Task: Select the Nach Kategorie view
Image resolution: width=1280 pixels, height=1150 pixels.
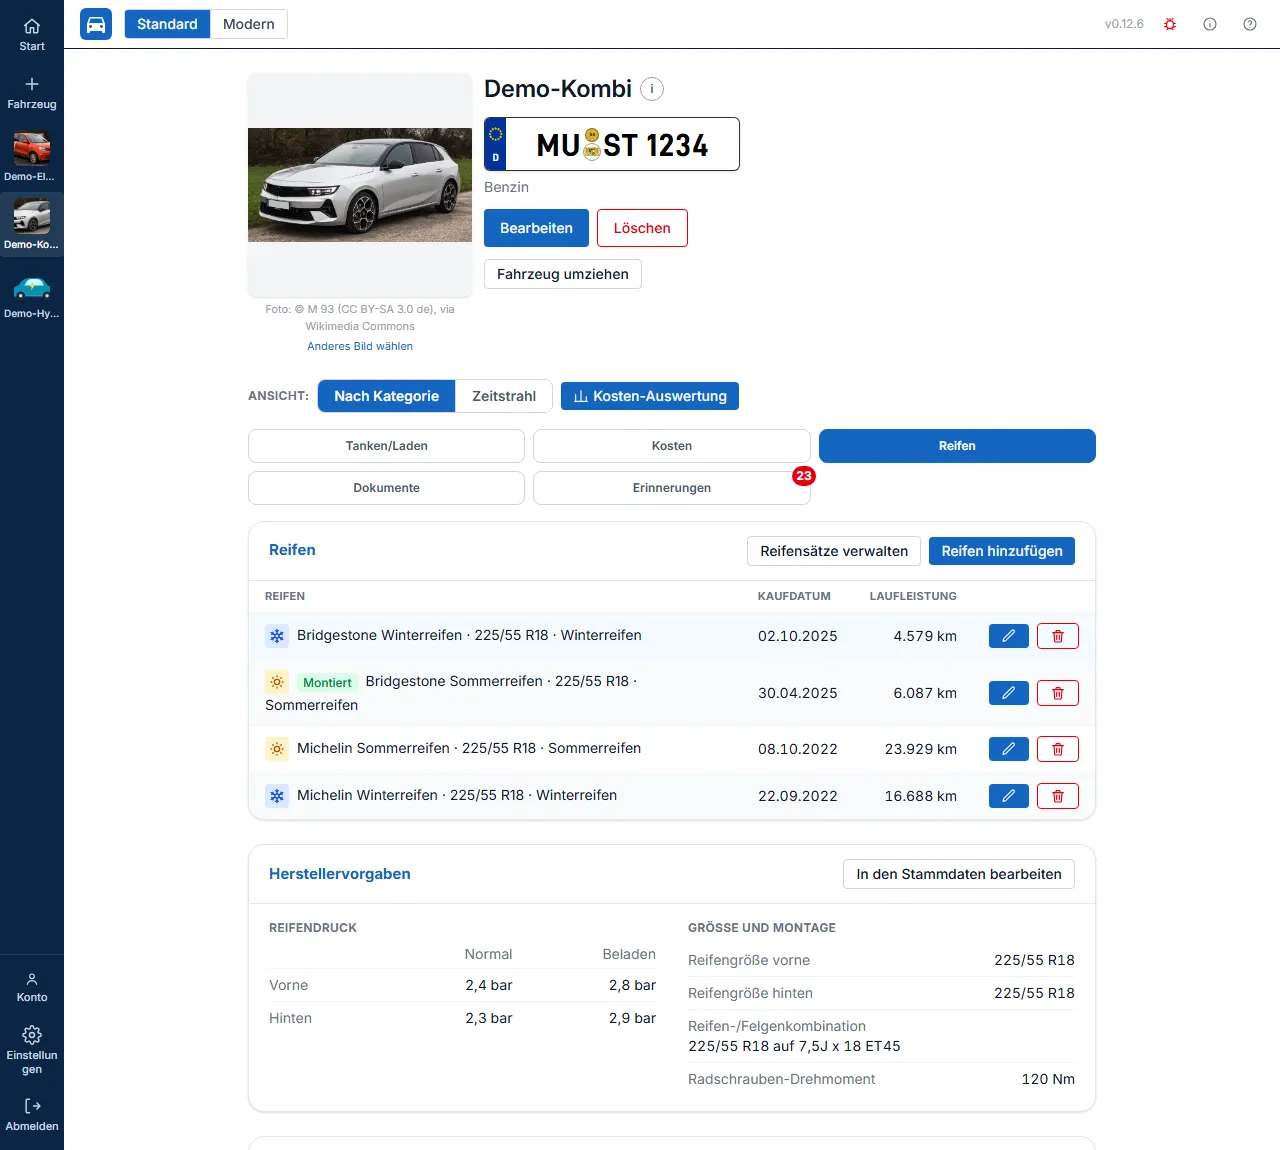Action: point(387,396)
